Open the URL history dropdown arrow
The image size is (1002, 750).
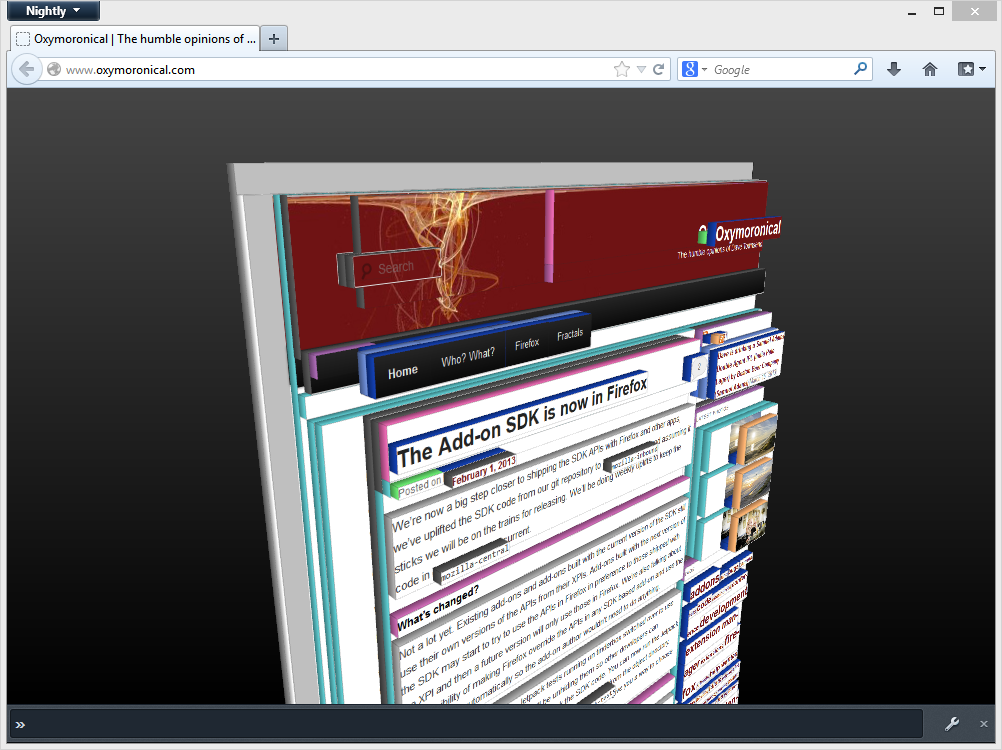[641, 69]
